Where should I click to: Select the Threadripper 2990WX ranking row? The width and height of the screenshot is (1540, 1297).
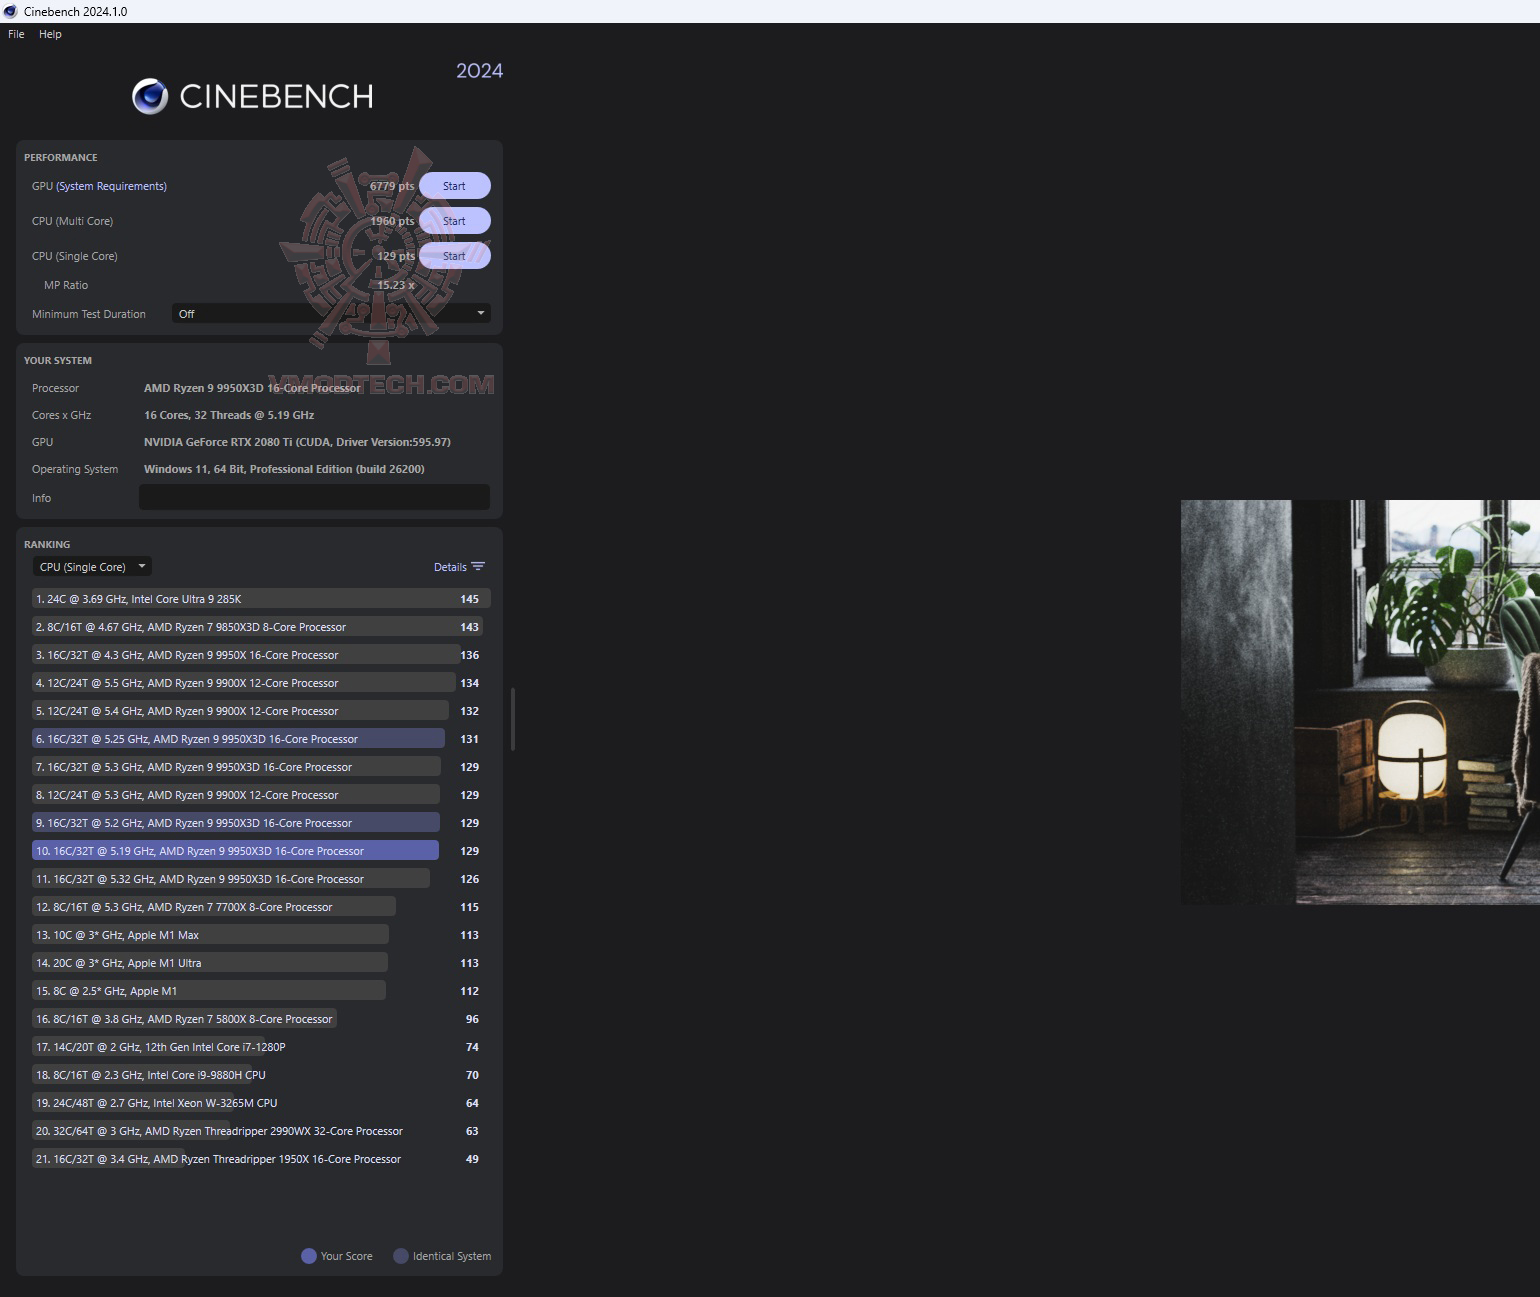[x=261, y=1131]
